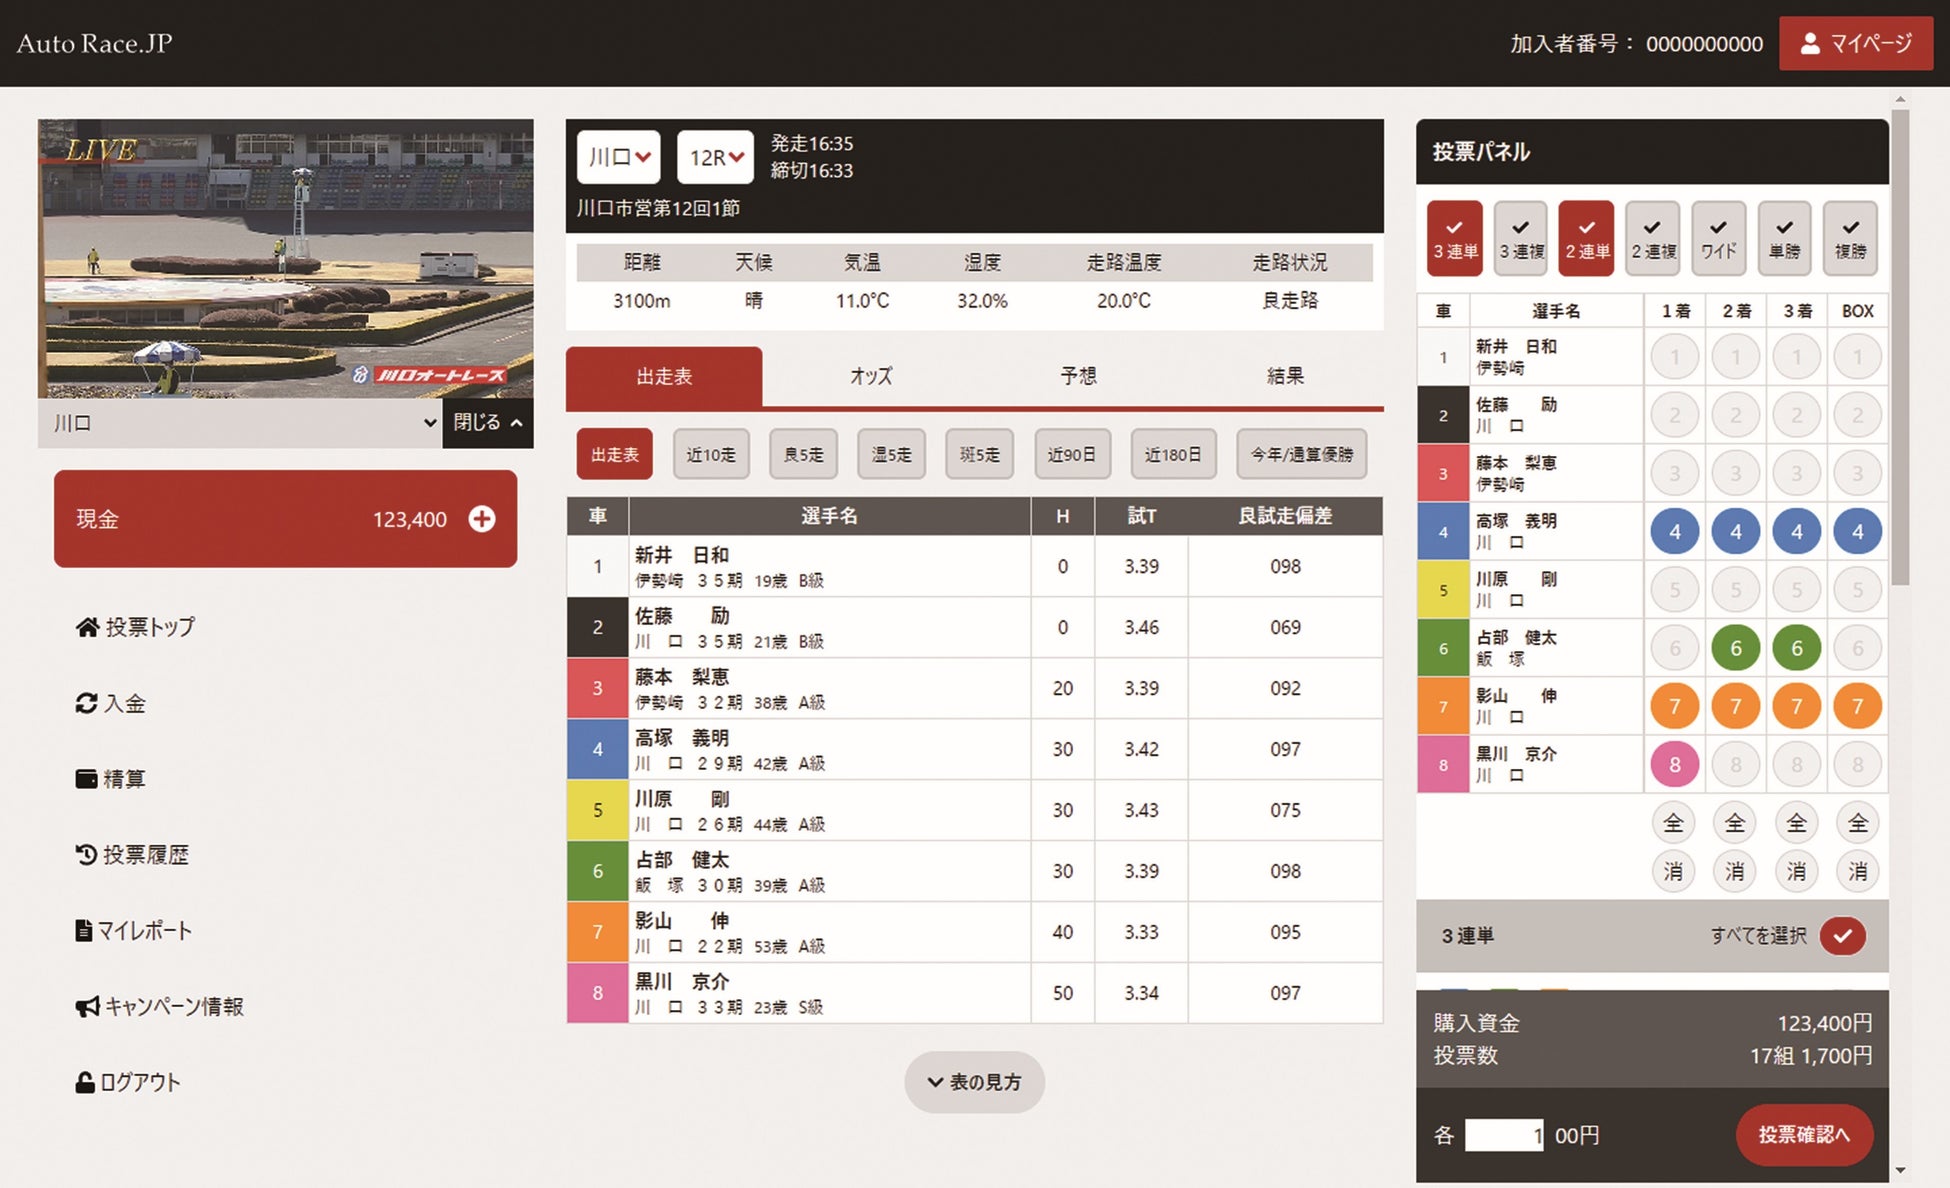Switch to the オッズ tab
The image size is (1950, 1188).
[x=870, y=376]
